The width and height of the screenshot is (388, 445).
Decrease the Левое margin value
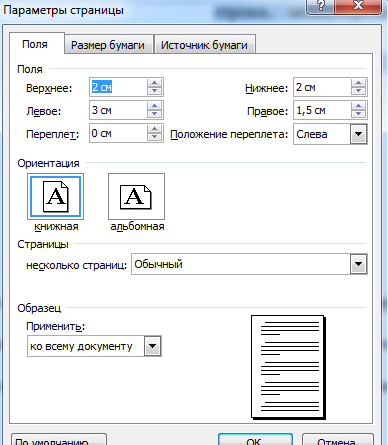point(154,114)
